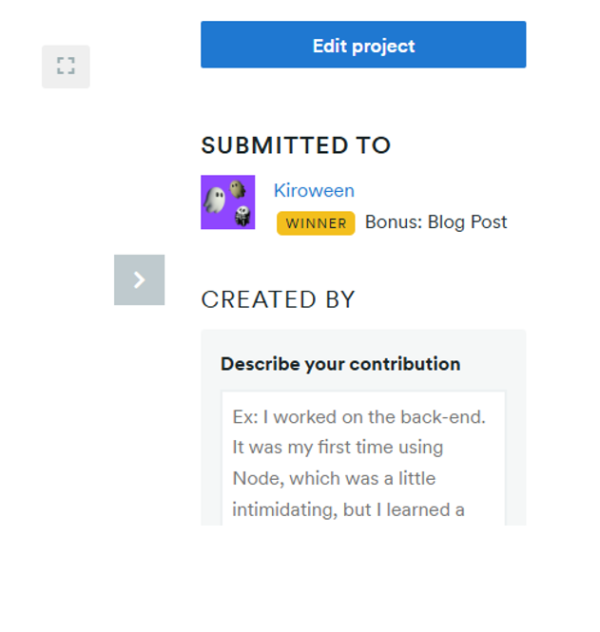Click the purple Kiroween logo thumbnail

click(228, 202)
